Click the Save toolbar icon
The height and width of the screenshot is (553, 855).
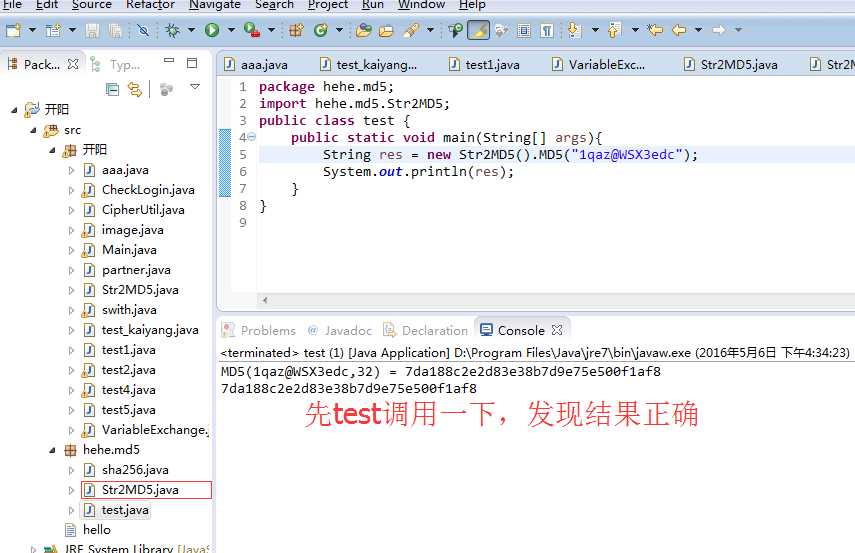click(93, 30)
